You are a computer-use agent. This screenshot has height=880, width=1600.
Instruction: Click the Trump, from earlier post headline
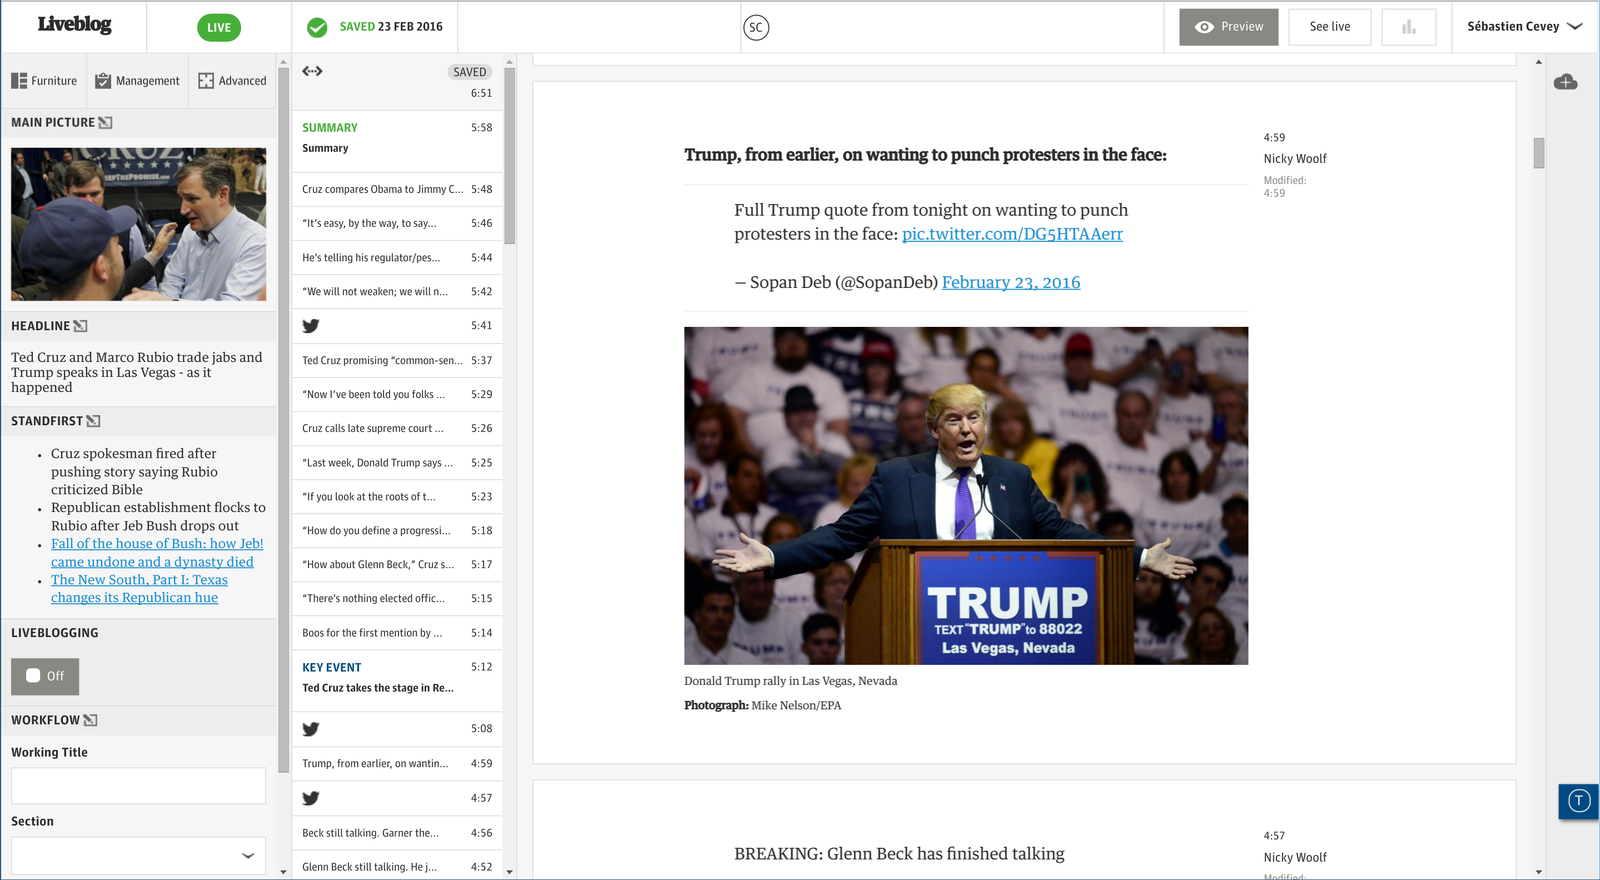click(x=925, y=155)
